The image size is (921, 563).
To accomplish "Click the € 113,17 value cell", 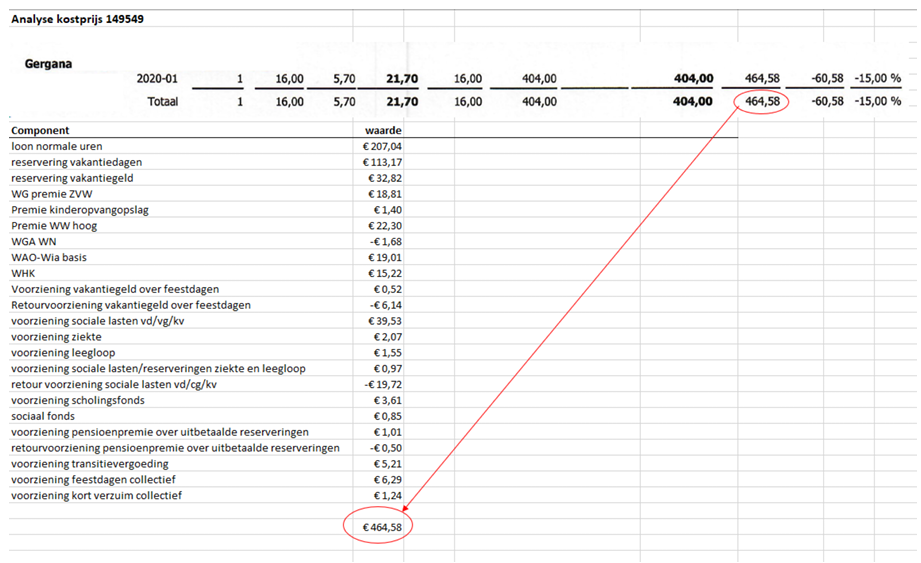I will pyautogui.click(x=383, y=162).
